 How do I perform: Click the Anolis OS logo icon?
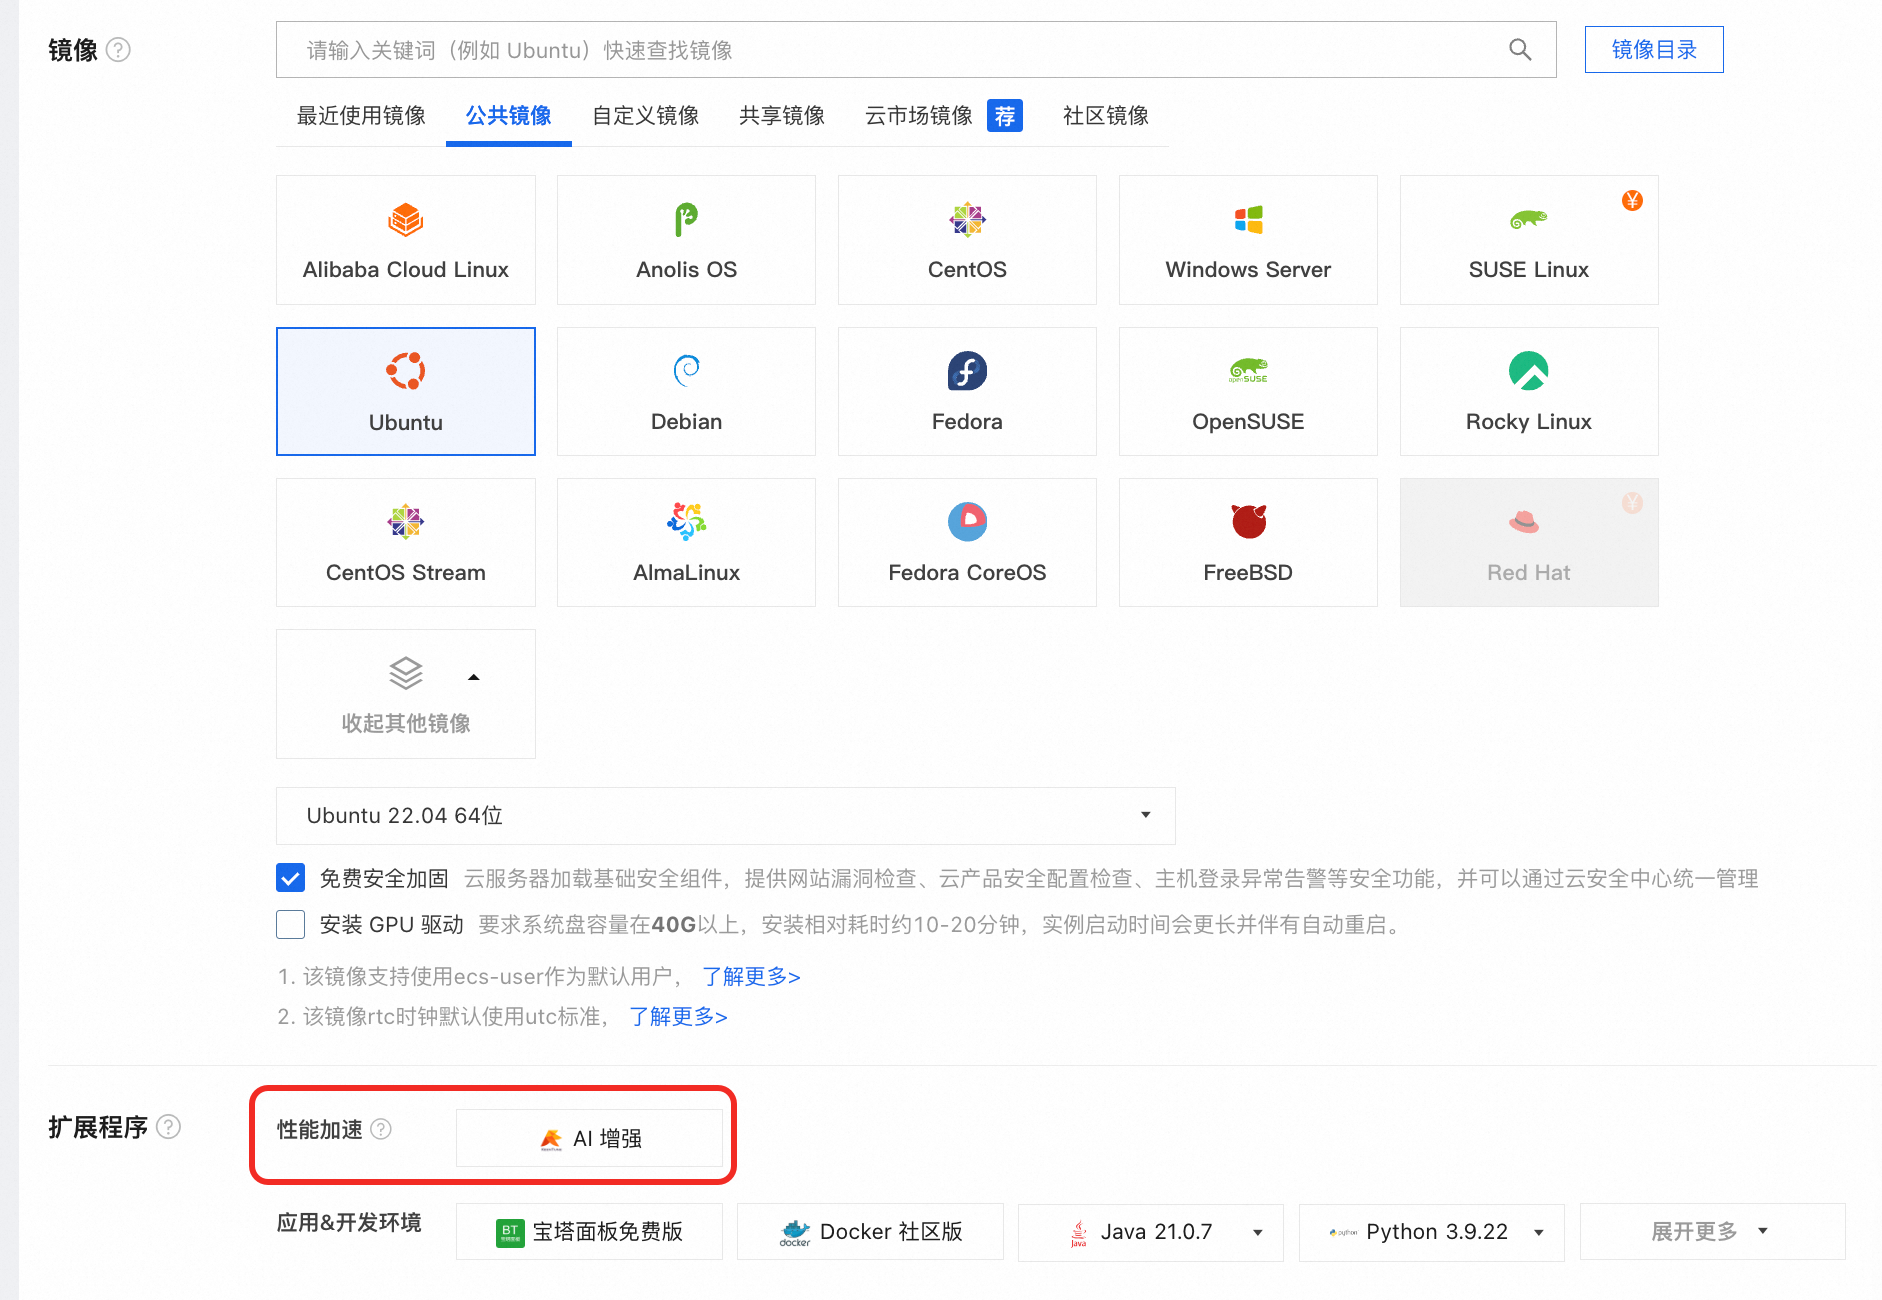[x=686, y=219]
